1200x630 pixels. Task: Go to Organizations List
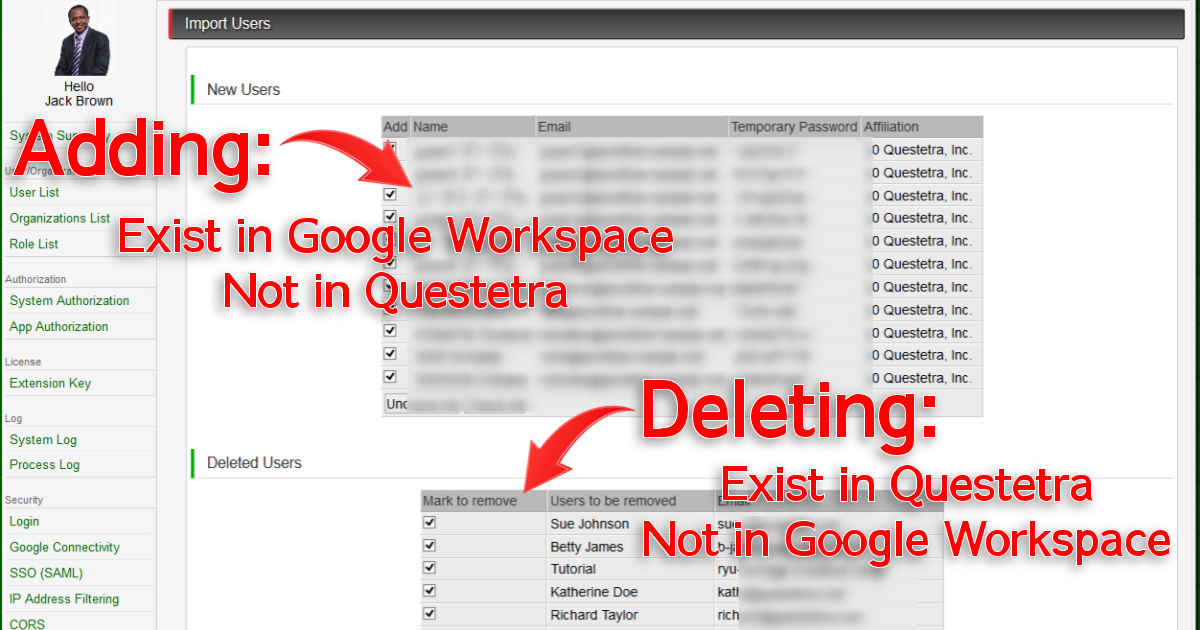point(60,218)
